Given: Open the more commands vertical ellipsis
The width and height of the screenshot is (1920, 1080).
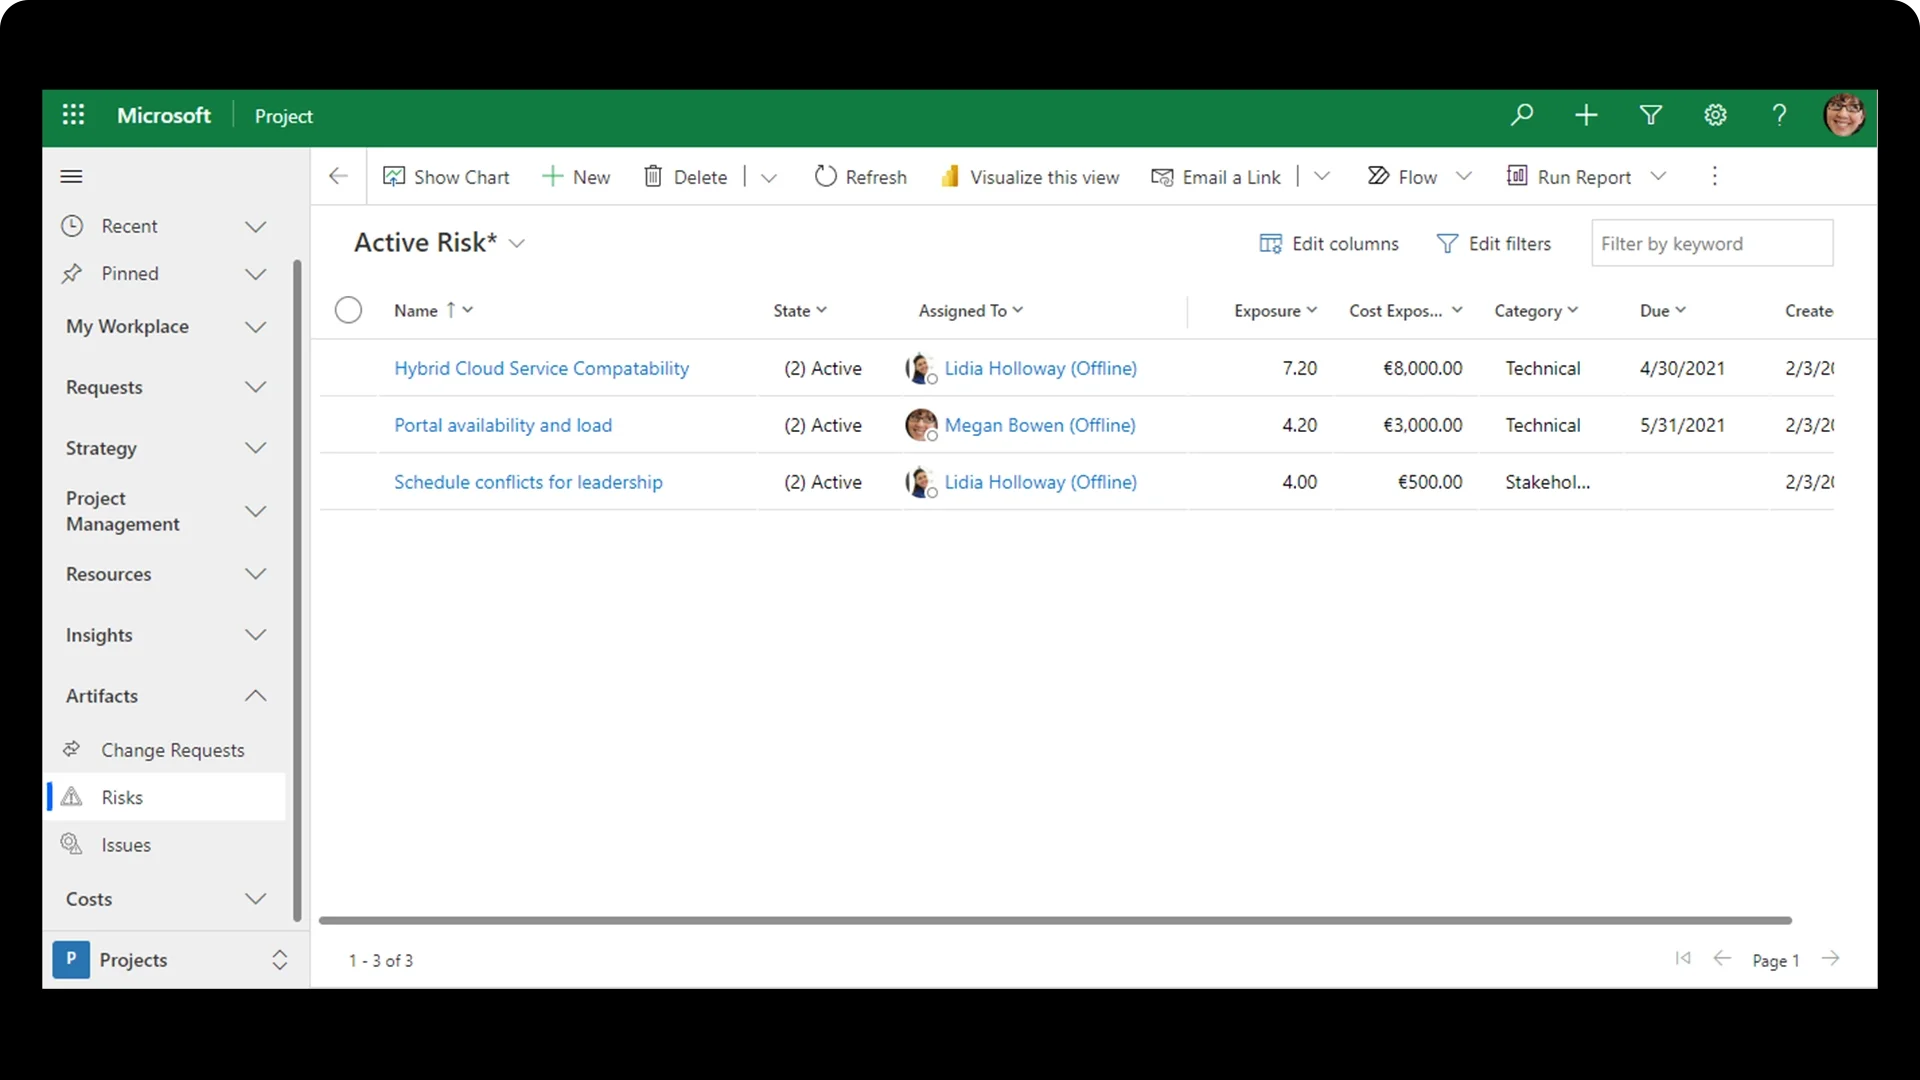Looking at the screenshot, I should [1714, 177].
